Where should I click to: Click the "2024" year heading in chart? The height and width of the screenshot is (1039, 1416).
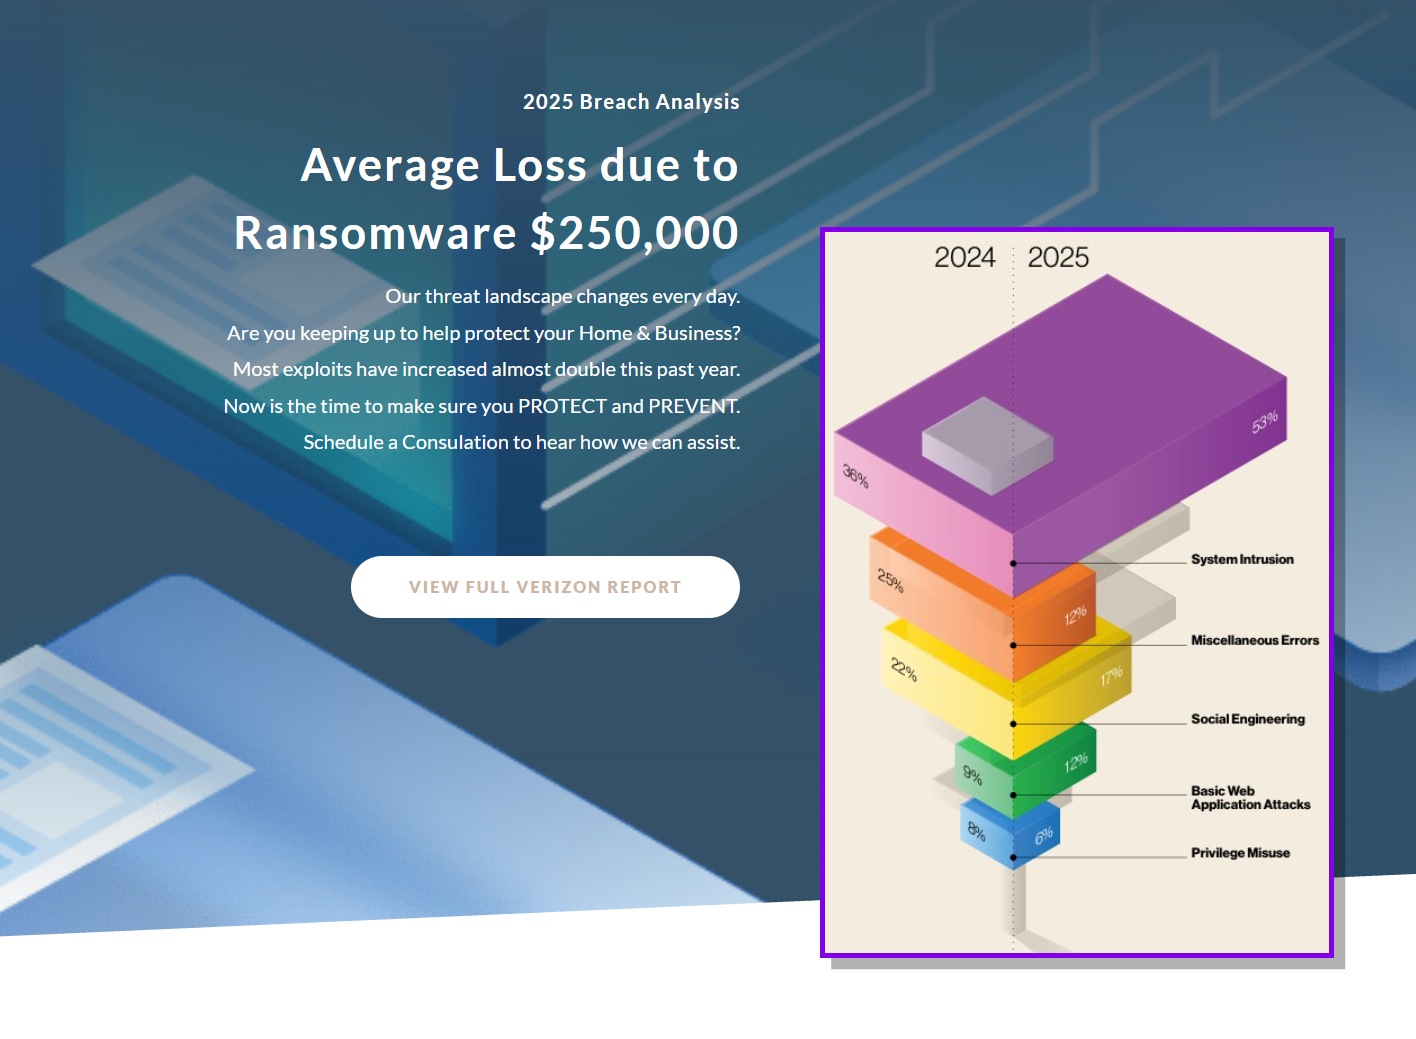[965, 257]
